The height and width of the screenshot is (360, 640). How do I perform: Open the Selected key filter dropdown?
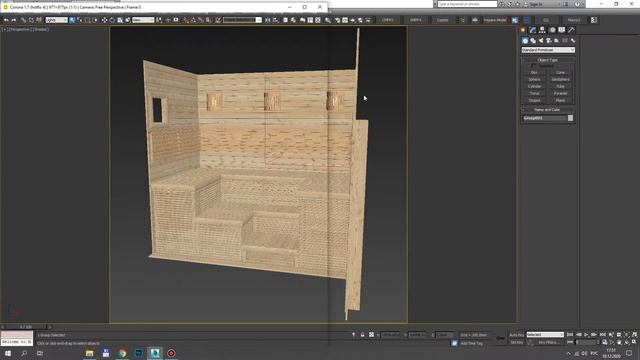pos(545,335)
